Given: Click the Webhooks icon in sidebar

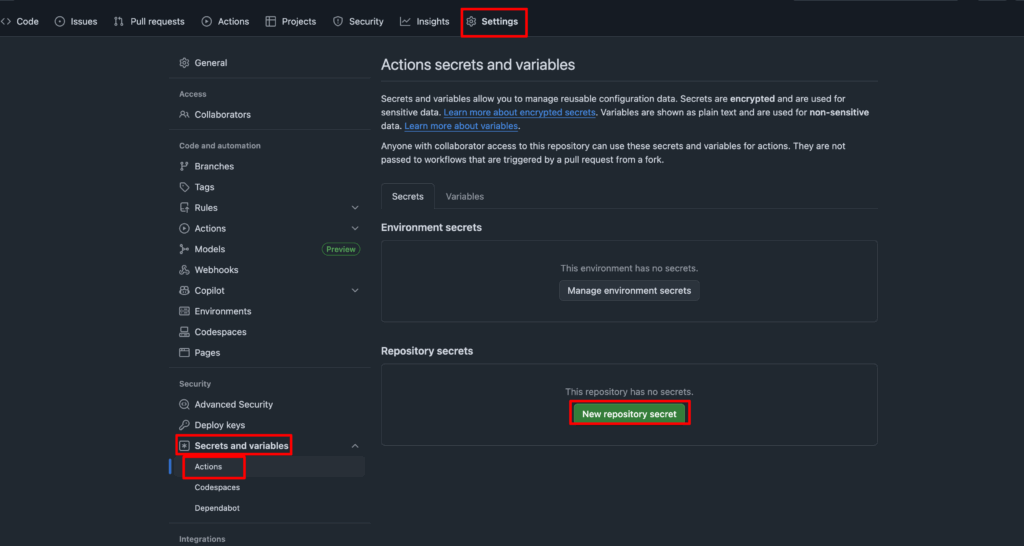Looking at the screenshot, I should (x=184, y=270).
